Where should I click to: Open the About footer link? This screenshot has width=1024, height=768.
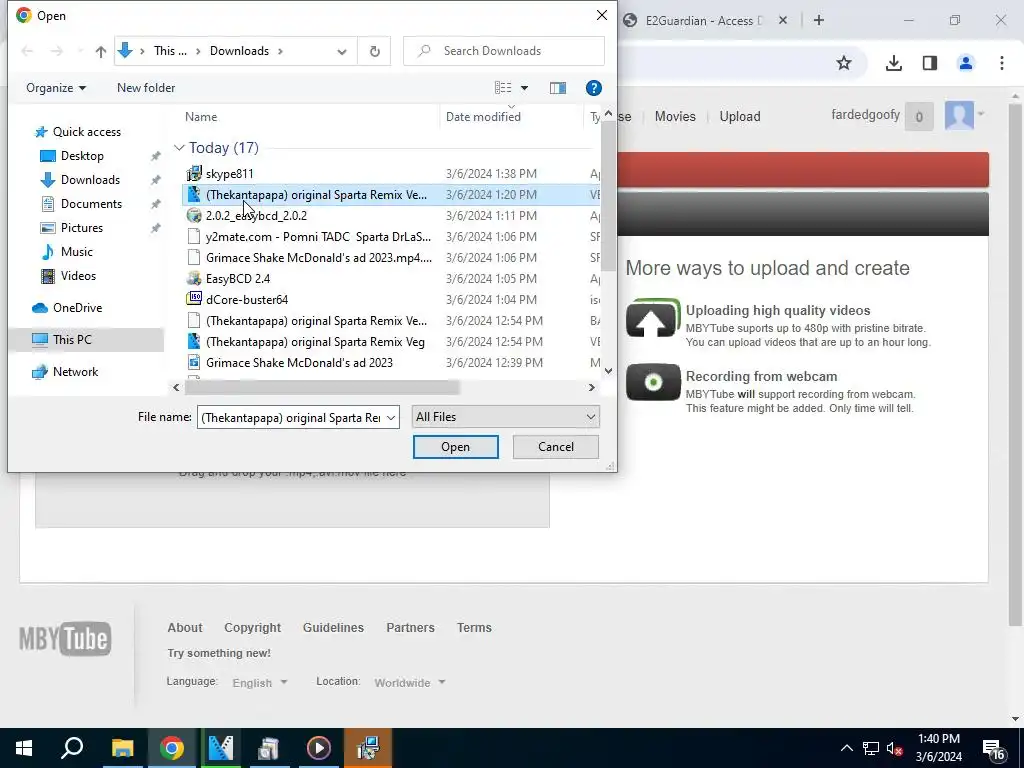pyautogui.click(x=185, y=628)
